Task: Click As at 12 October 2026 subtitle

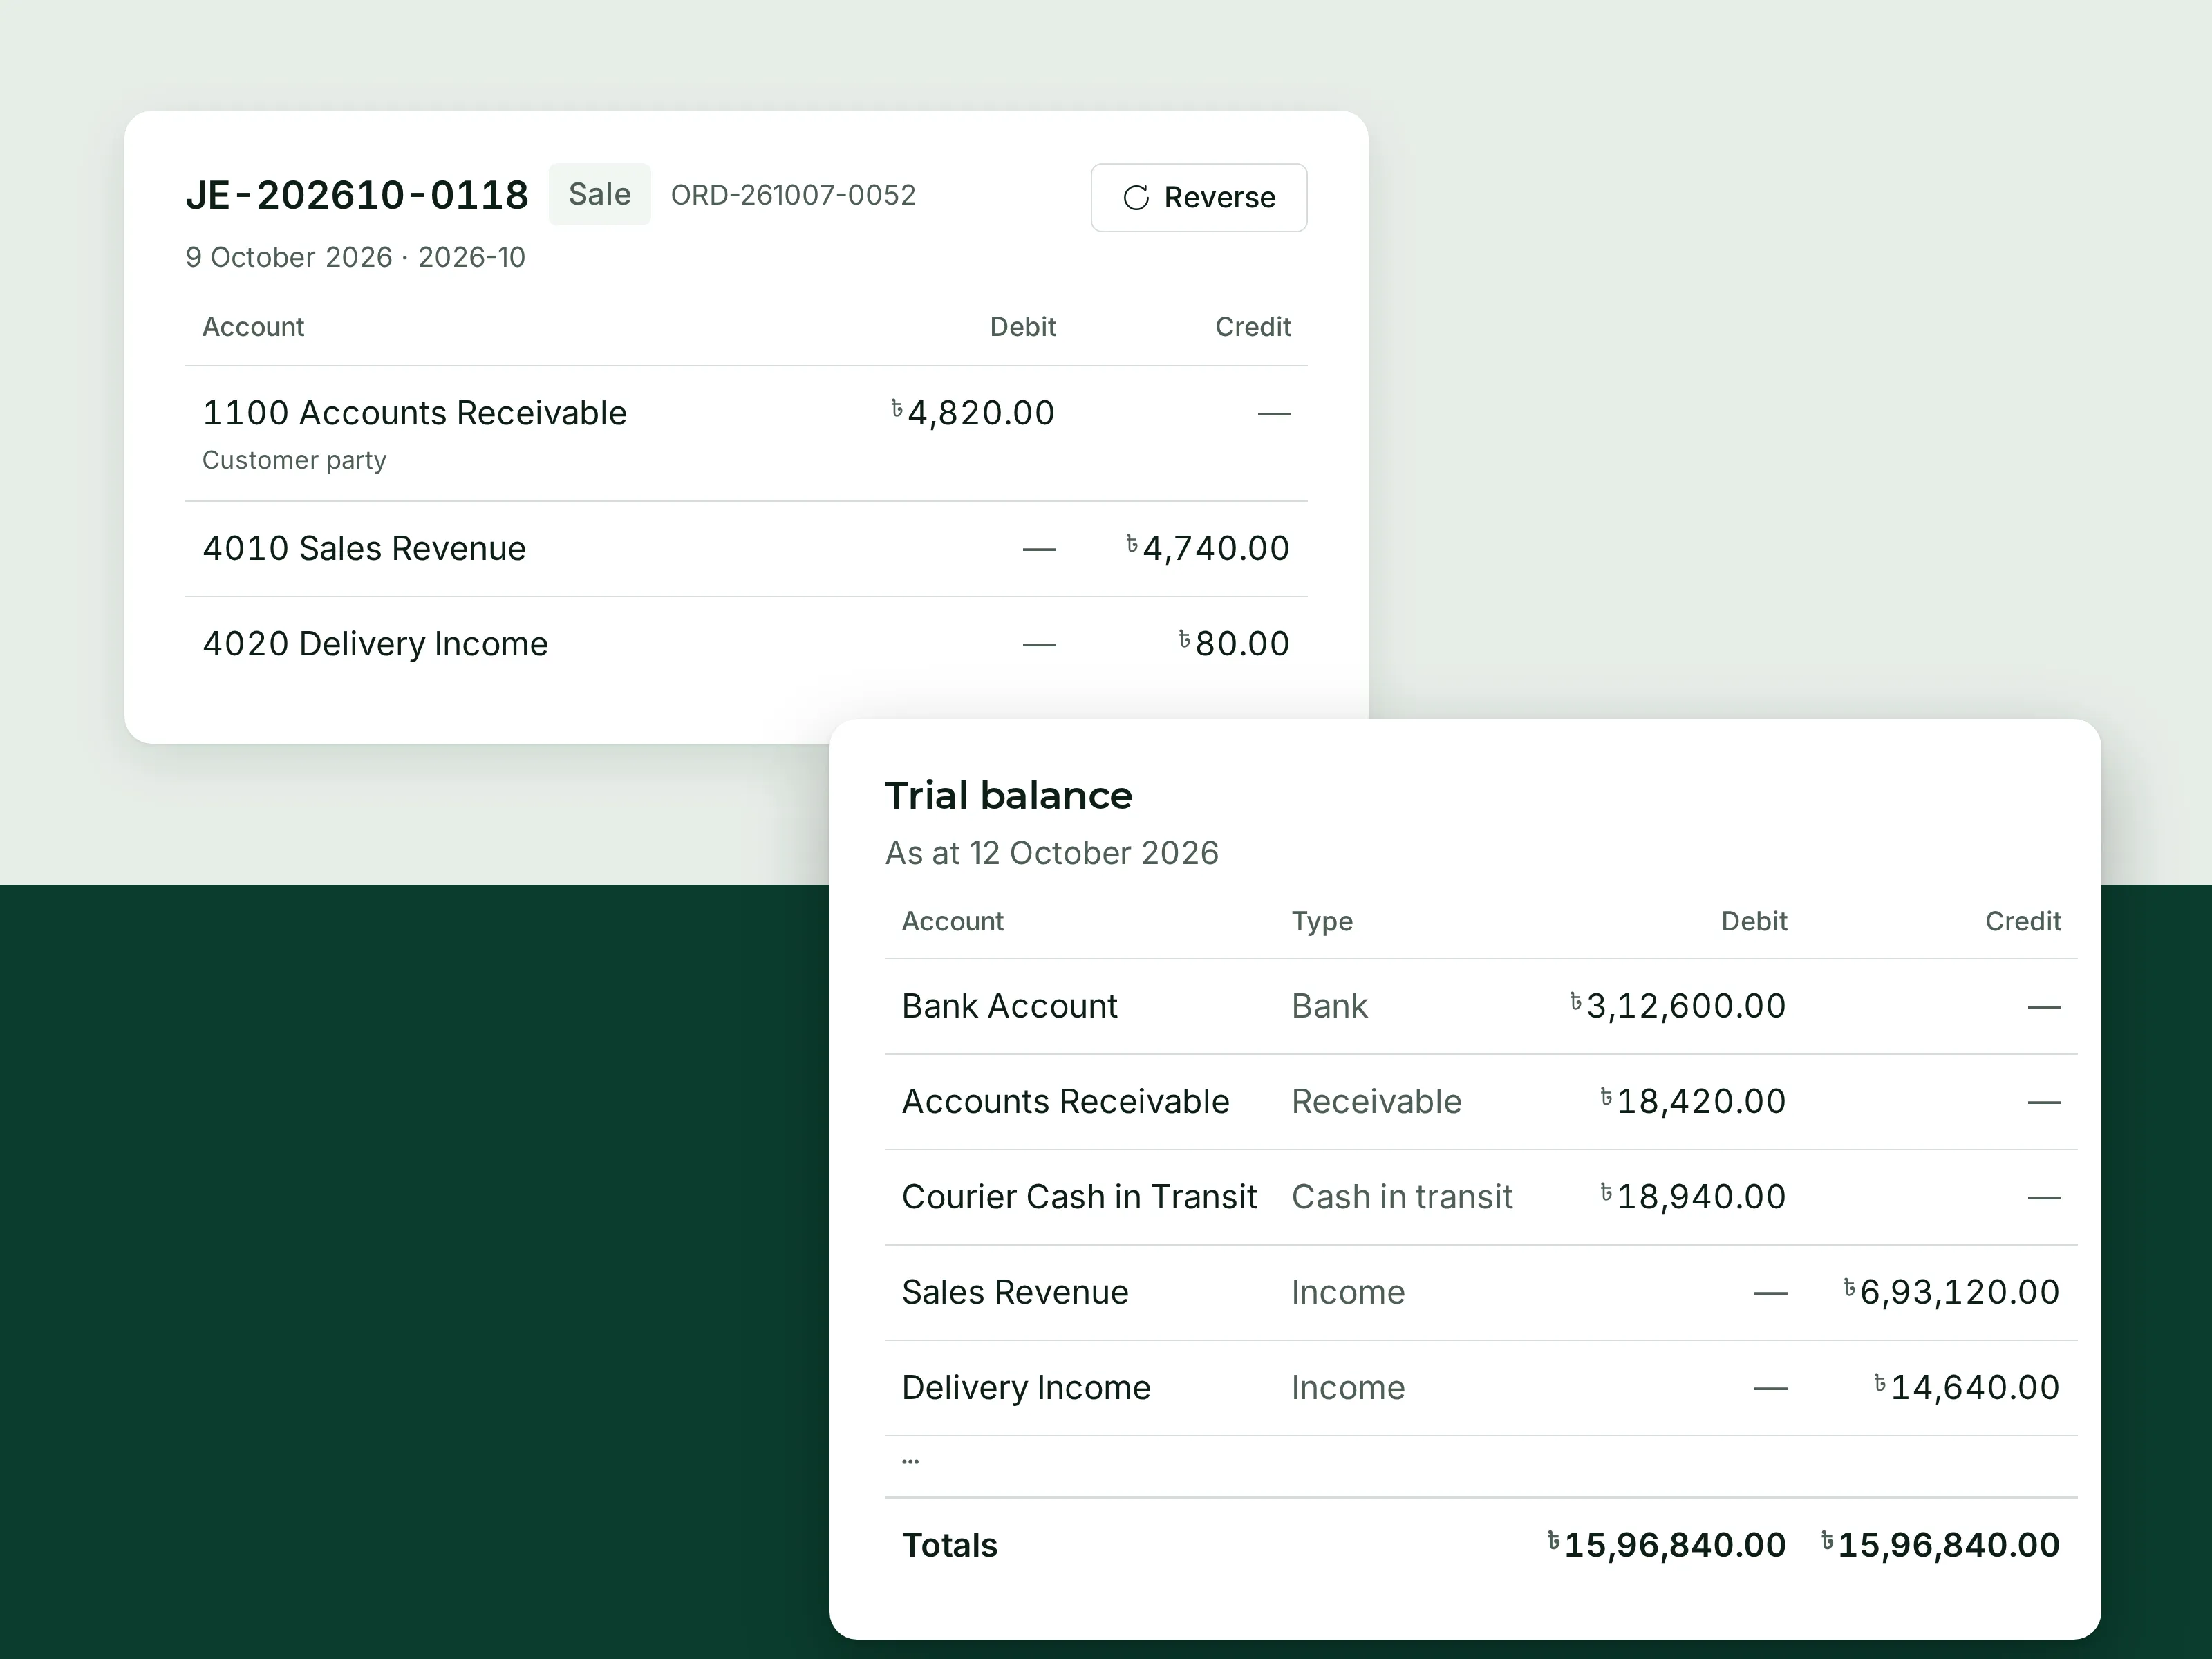Action: 1052,853
